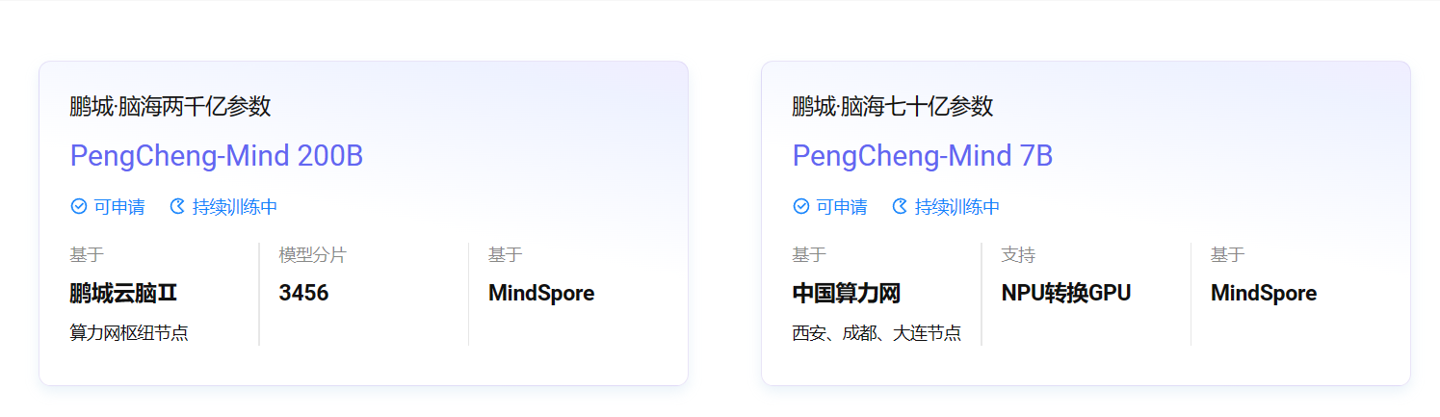Click the 鹏城·脑海七十亿参数 subtitle

coord(892,106)
